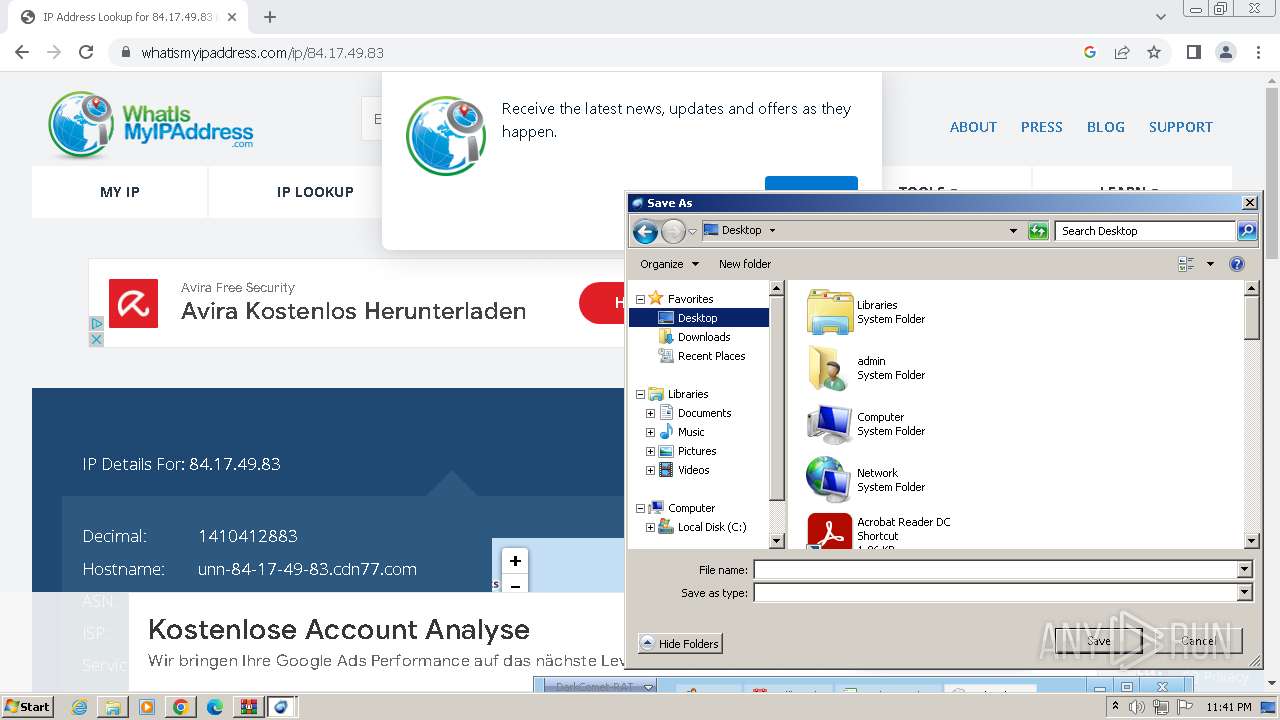Expand the Videos library

click(650, 470)
